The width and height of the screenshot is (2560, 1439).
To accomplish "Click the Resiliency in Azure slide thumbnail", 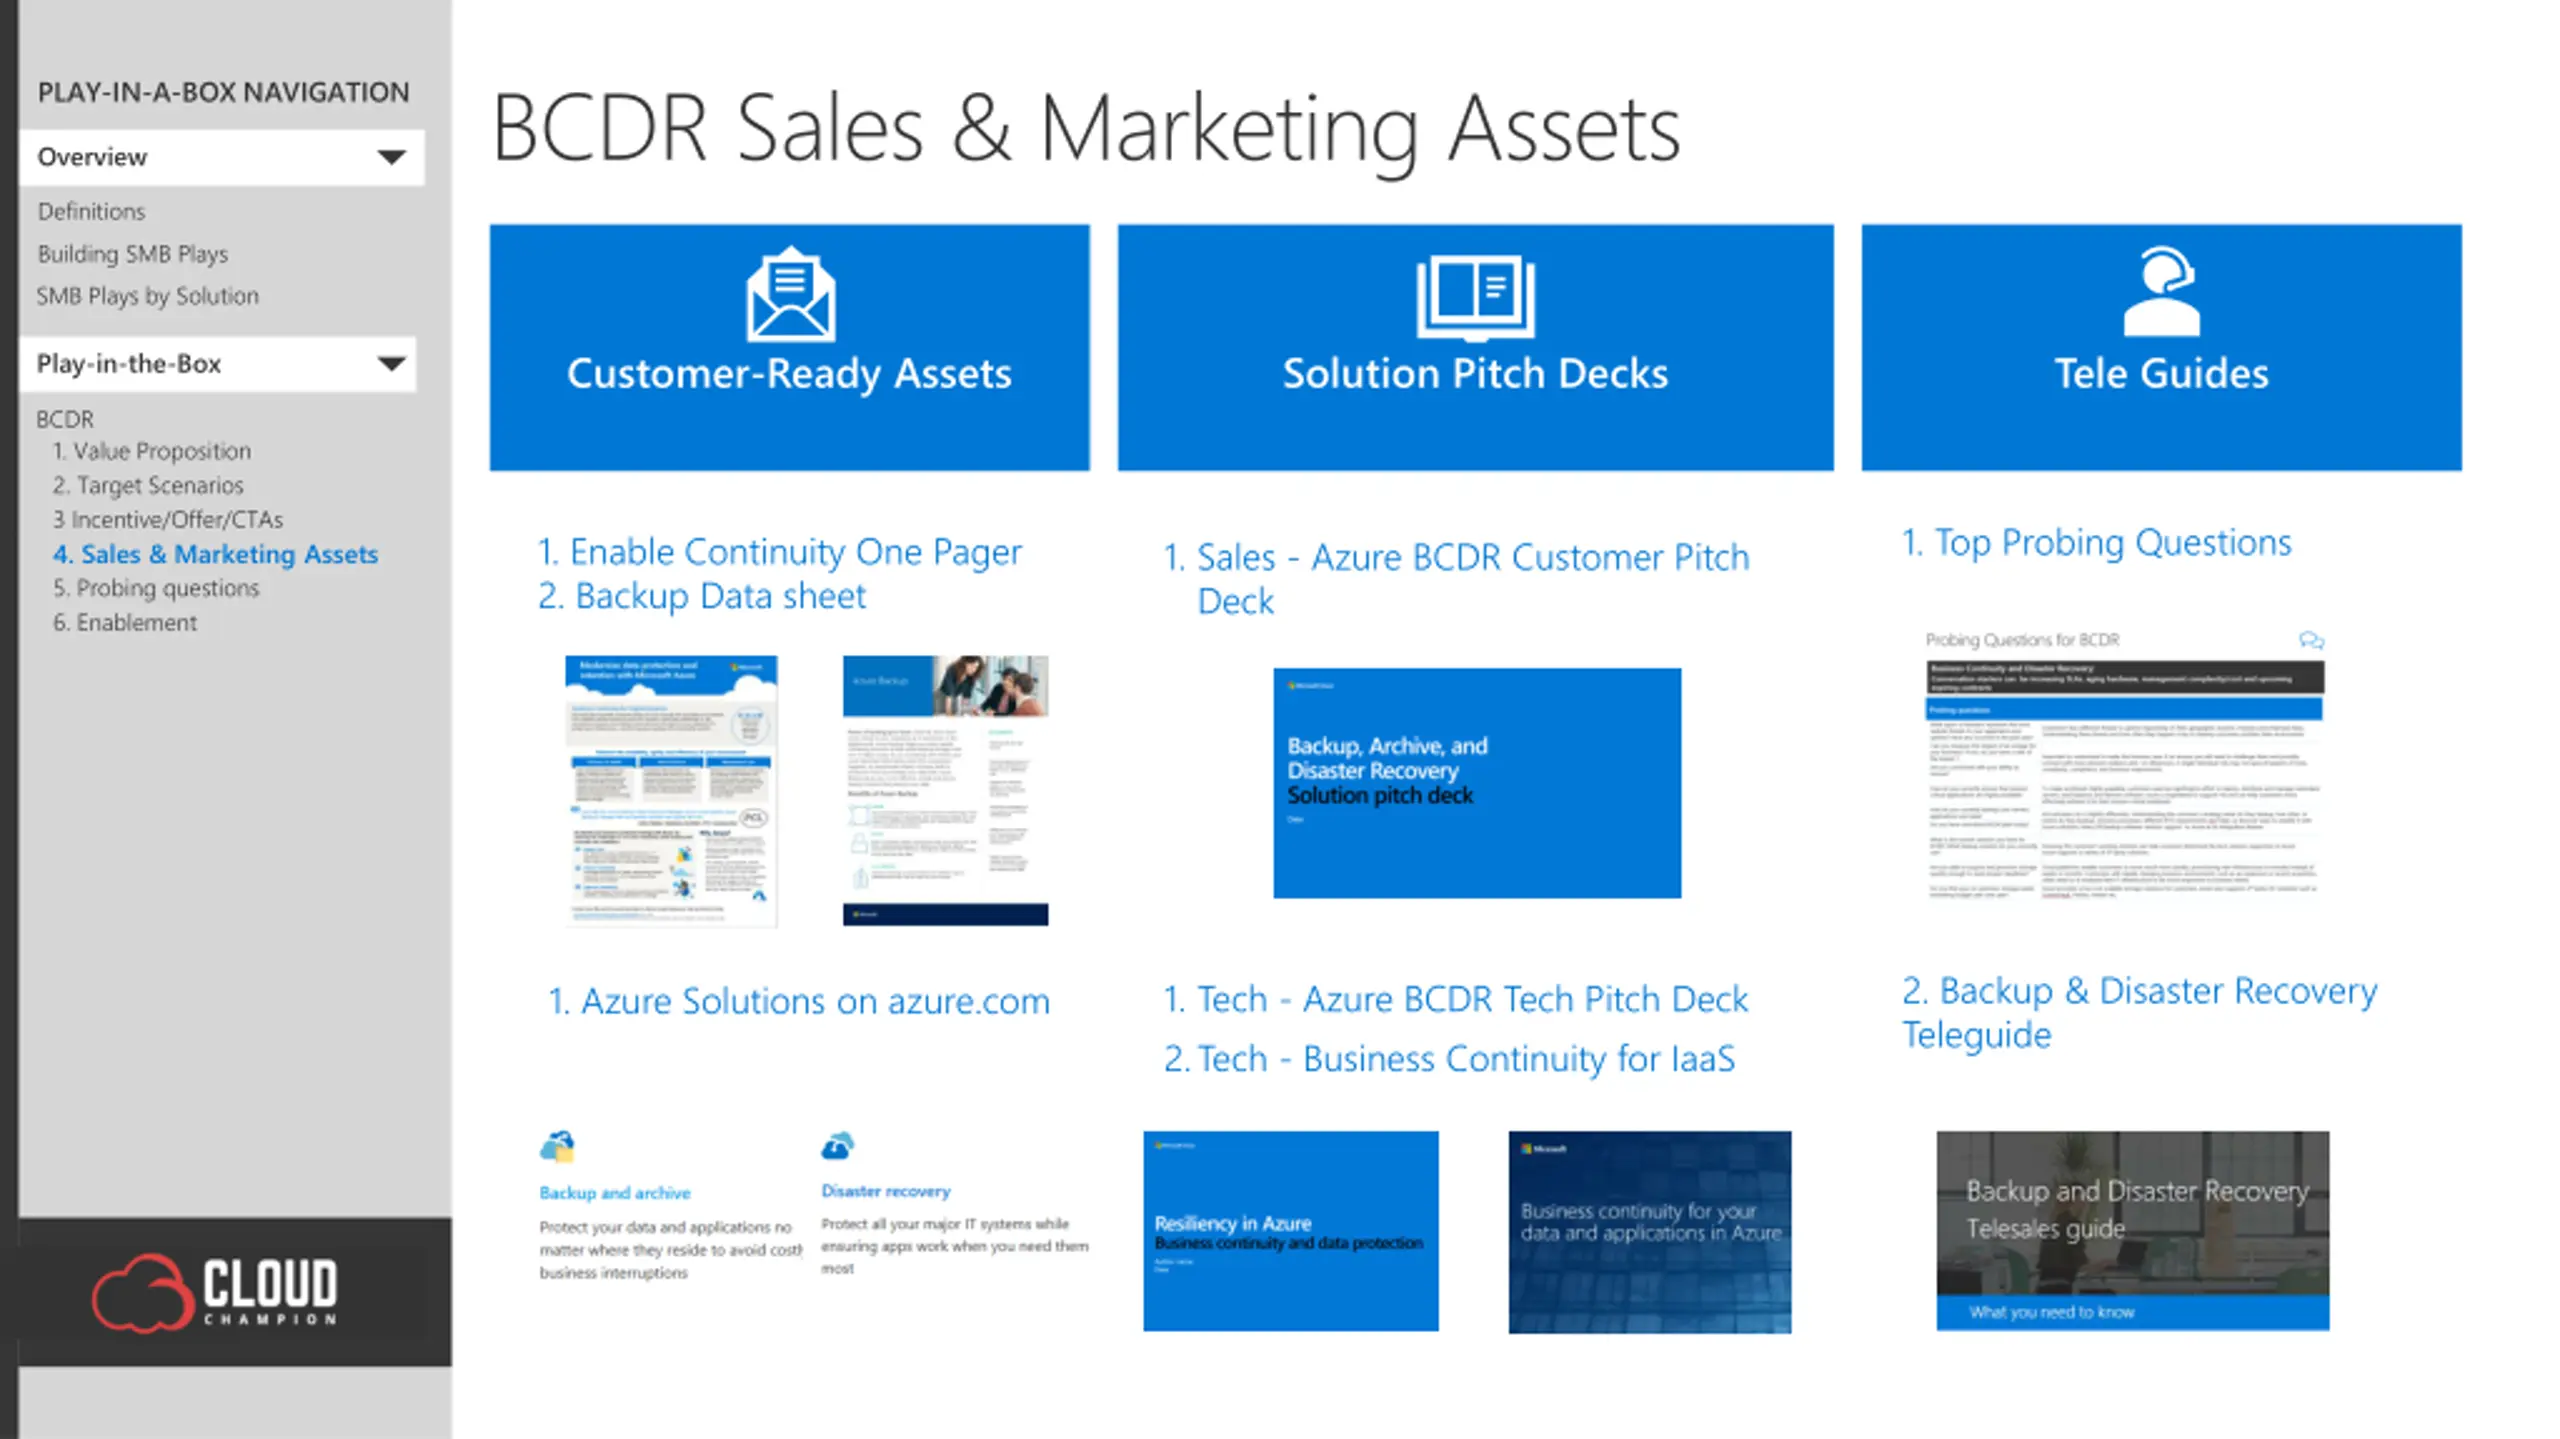I will point(1290,1231).
